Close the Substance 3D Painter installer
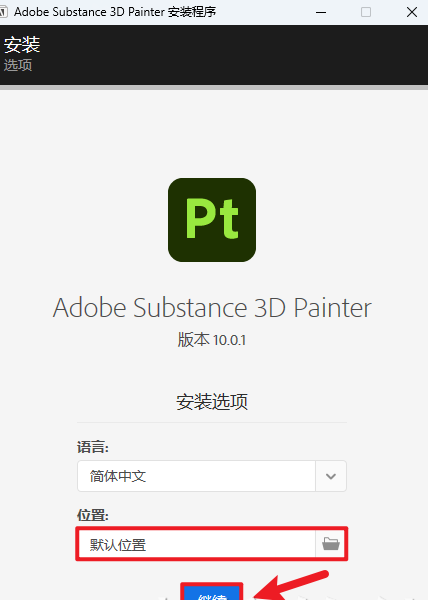Viewport: 428px width, 600px height. click(x=412, y=12)
